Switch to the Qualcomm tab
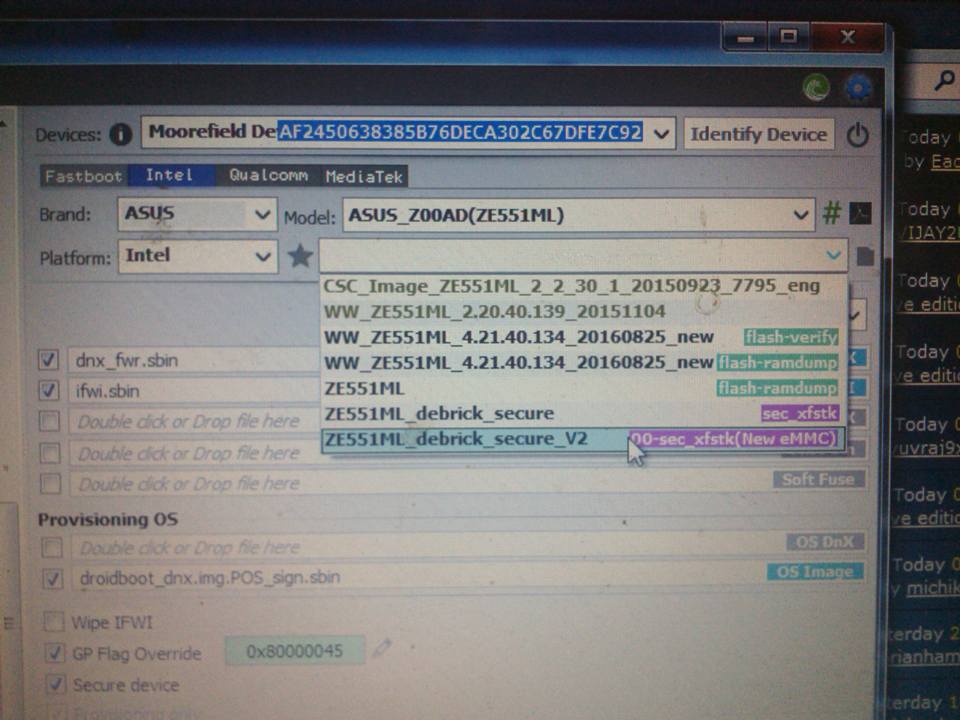 point(268,175)
